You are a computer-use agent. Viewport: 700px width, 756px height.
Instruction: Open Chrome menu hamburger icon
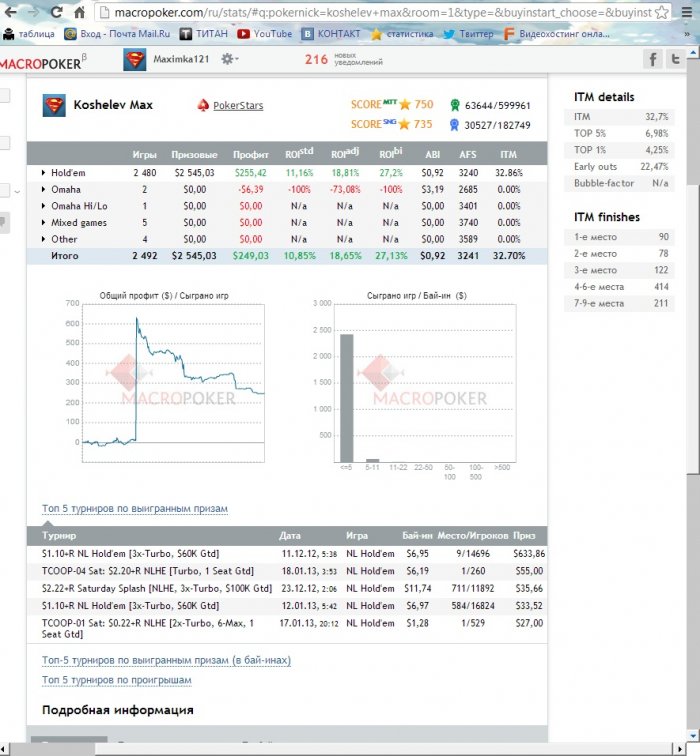pyautogui.click(x=687, y=12)
